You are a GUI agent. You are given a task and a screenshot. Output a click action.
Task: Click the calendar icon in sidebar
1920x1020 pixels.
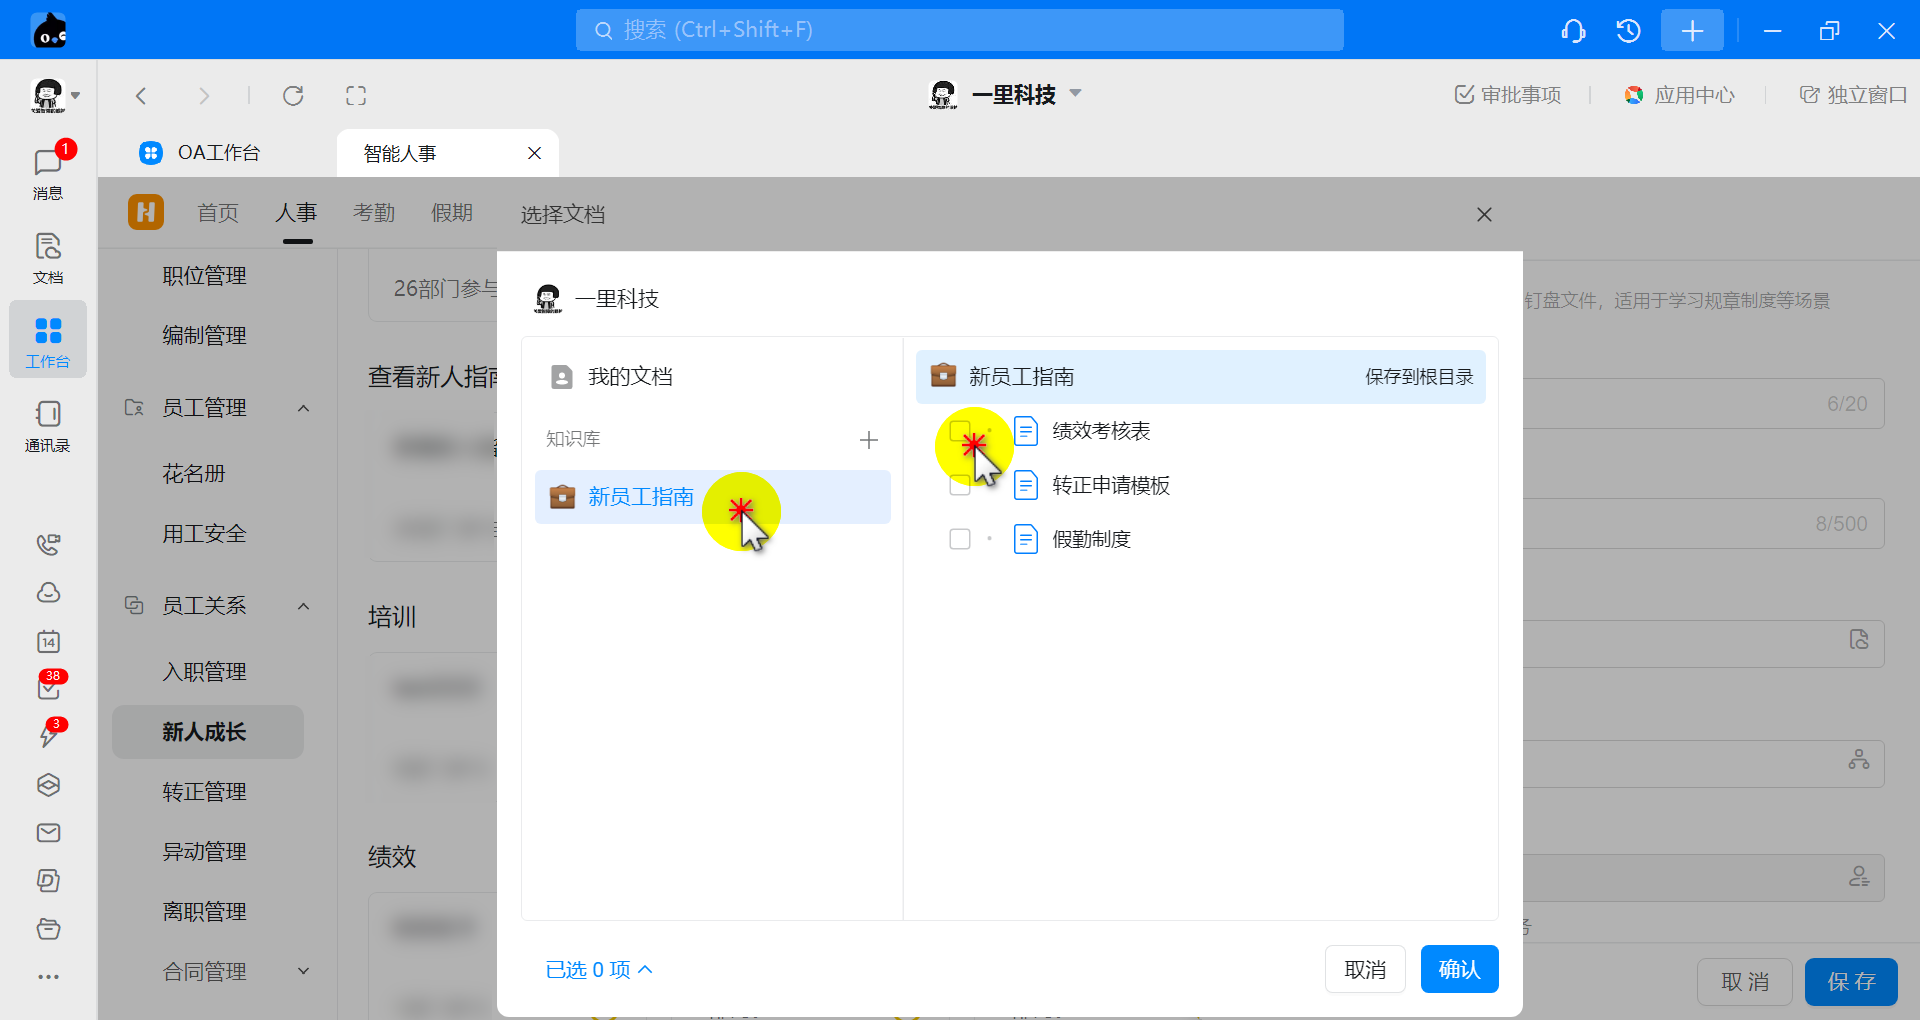pos(48,641)
